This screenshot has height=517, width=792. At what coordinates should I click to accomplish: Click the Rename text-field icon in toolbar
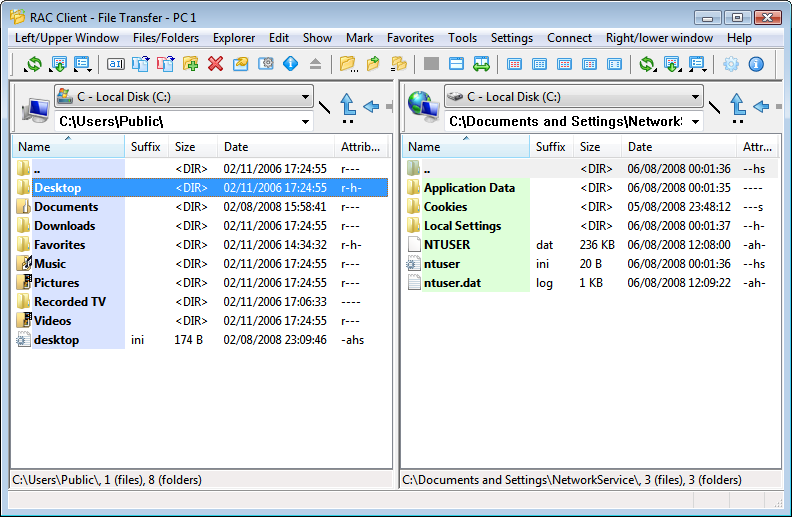[x=116, y=64]
